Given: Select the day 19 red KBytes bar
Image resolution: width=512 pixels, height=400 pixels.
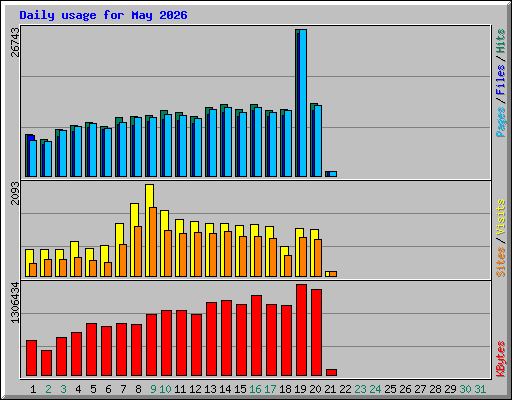Looking at the screenshot, I should 301,330.
